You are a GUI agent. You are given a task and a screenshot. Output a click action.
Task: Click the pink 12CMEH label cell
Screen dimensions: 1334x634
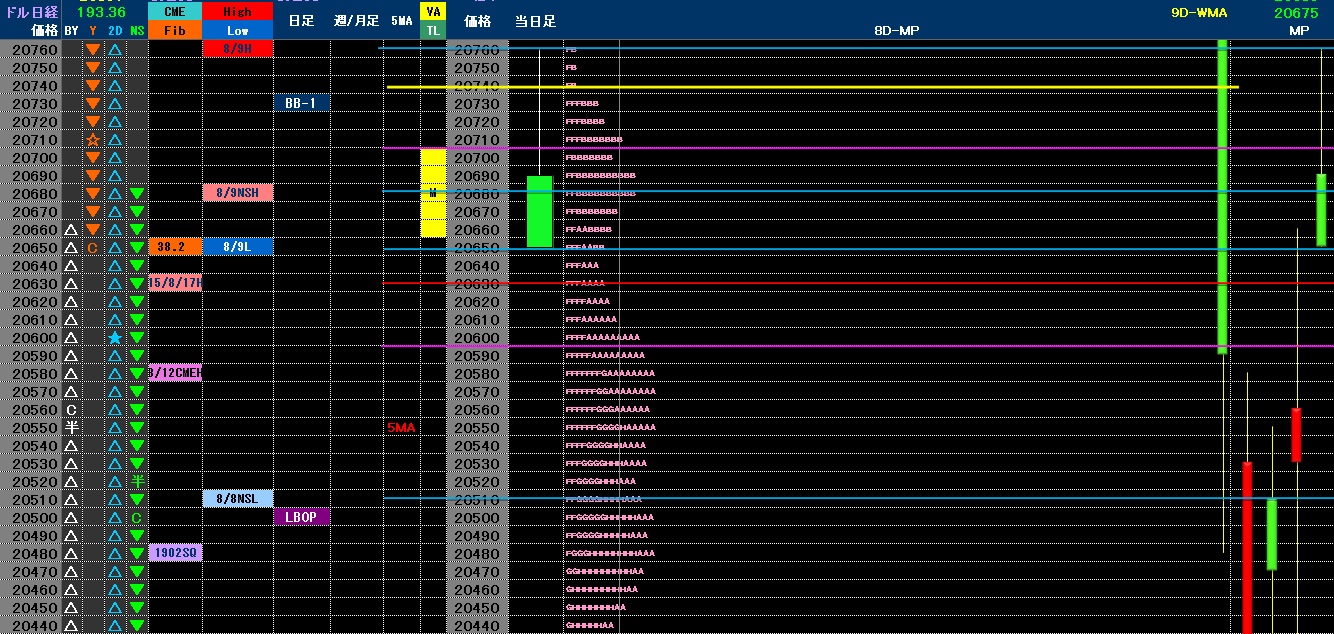(x=174, y=373)
